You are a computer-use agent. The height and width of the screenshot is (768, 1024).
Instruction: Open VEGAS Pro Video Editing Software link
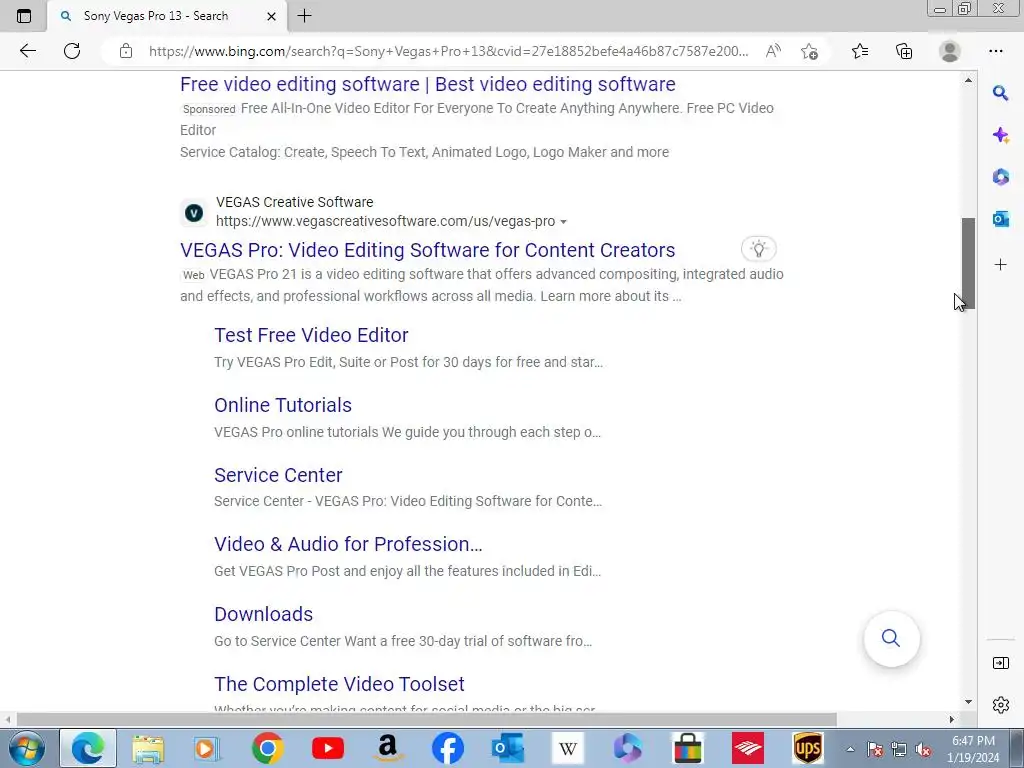(428, 250)
